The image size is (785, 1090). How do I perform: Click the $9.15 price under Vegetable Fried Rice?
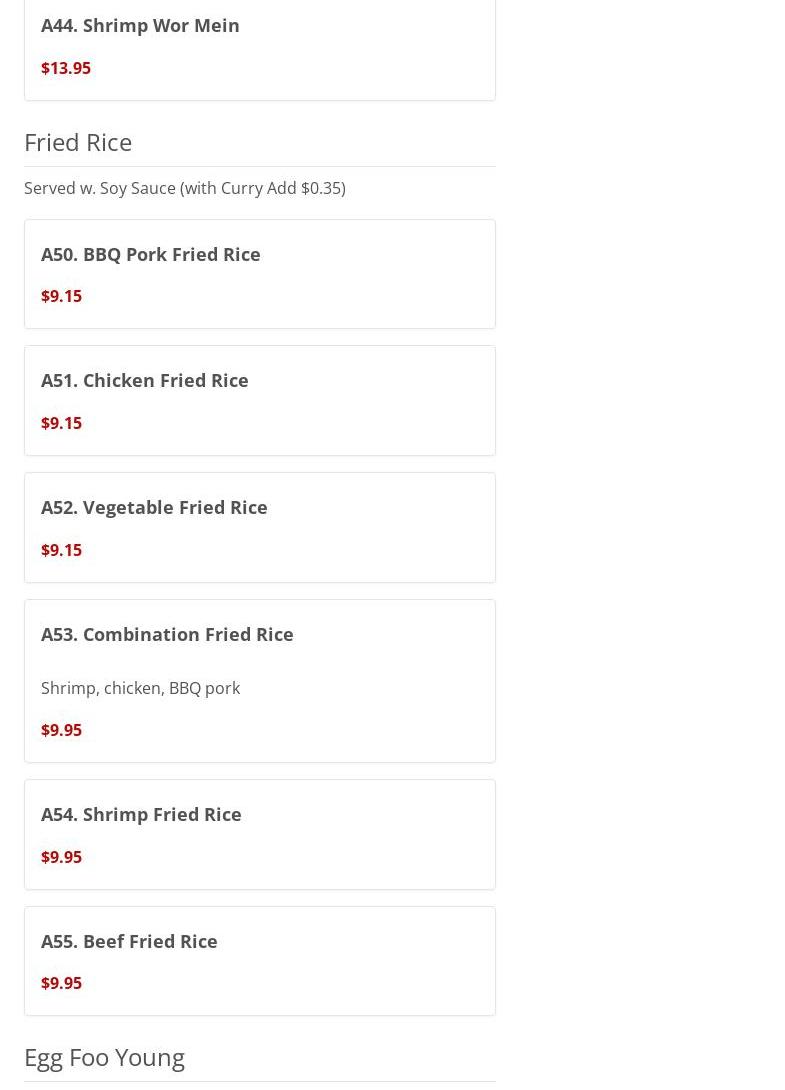(61, 551)
